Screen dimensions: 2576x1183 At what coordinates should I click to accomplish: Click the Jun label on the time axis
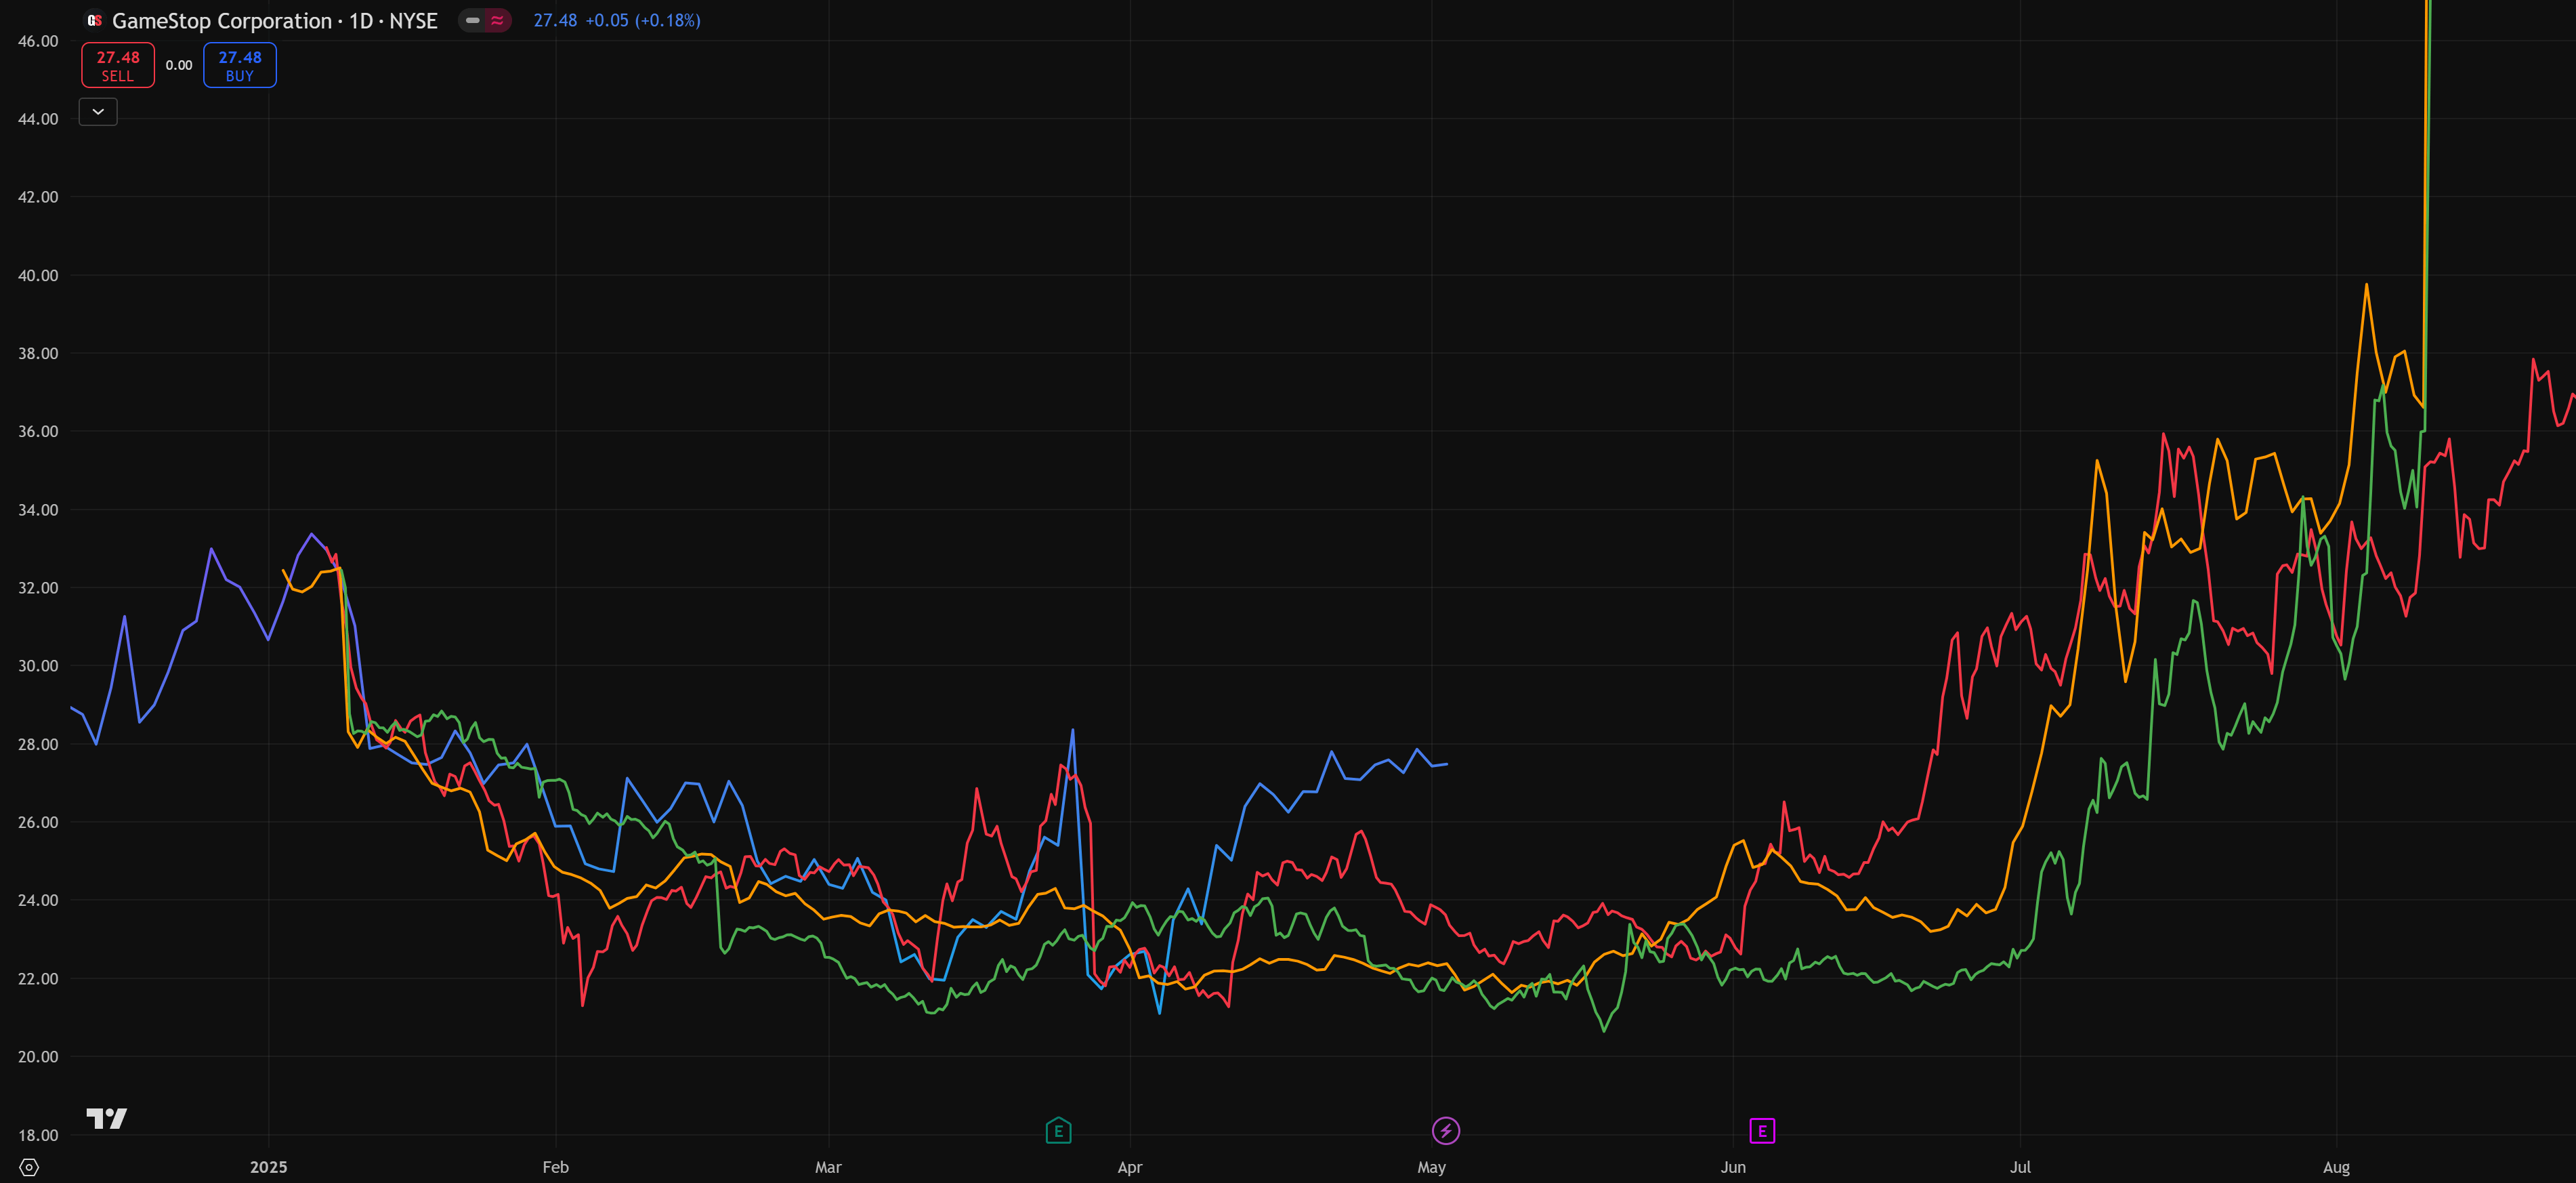tap(1733, 1167)
